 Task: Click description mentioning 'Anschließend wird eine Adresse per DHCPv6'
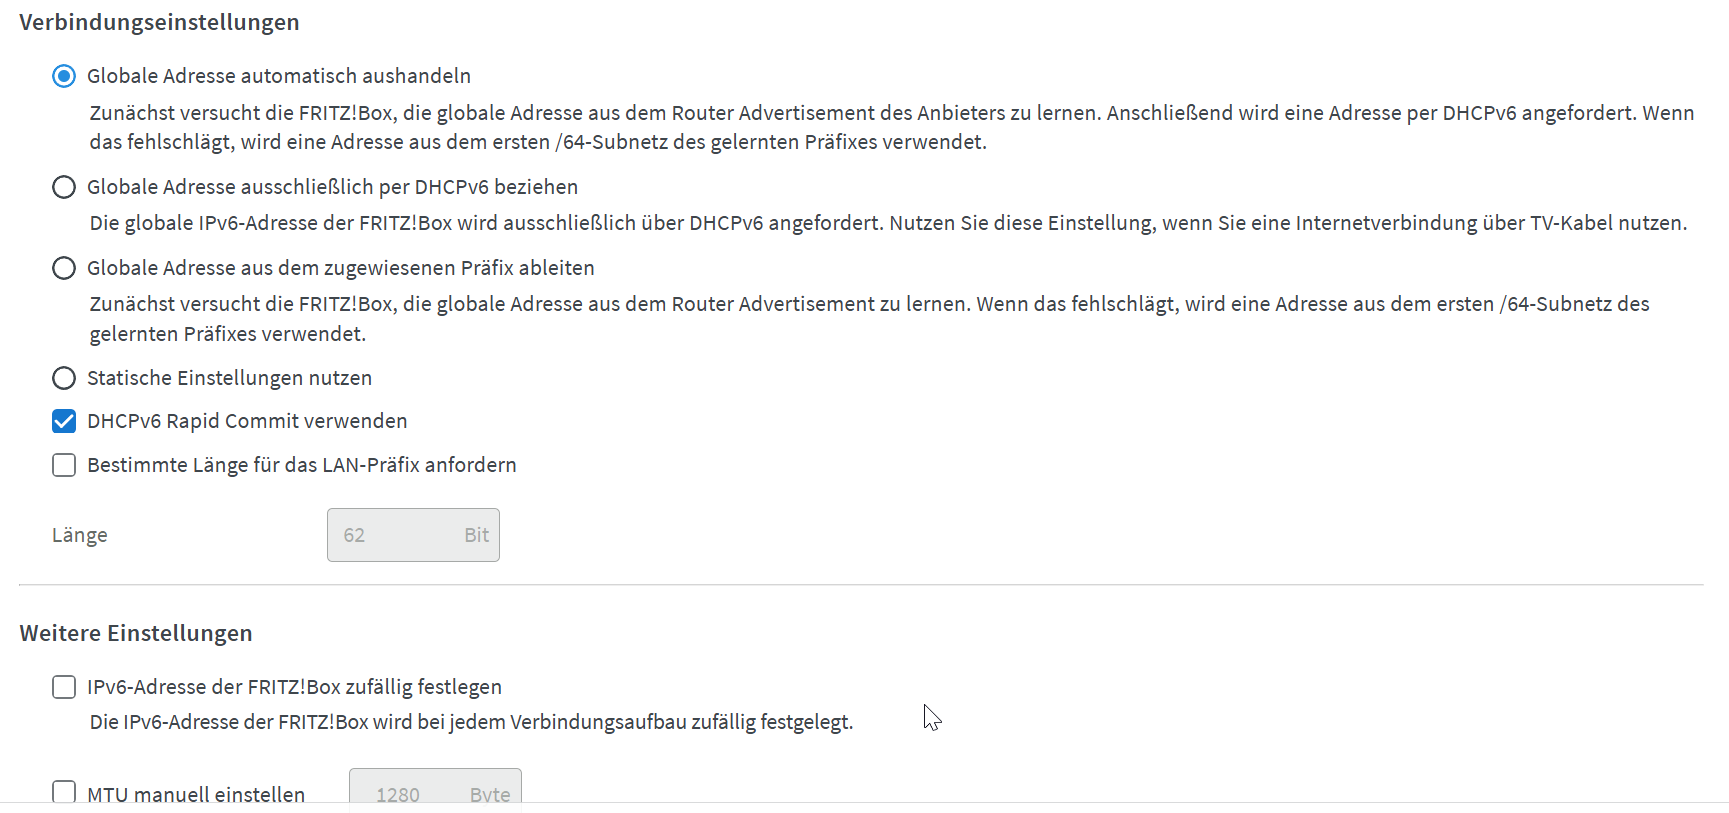pyautogui.click(x=892, y=127)
